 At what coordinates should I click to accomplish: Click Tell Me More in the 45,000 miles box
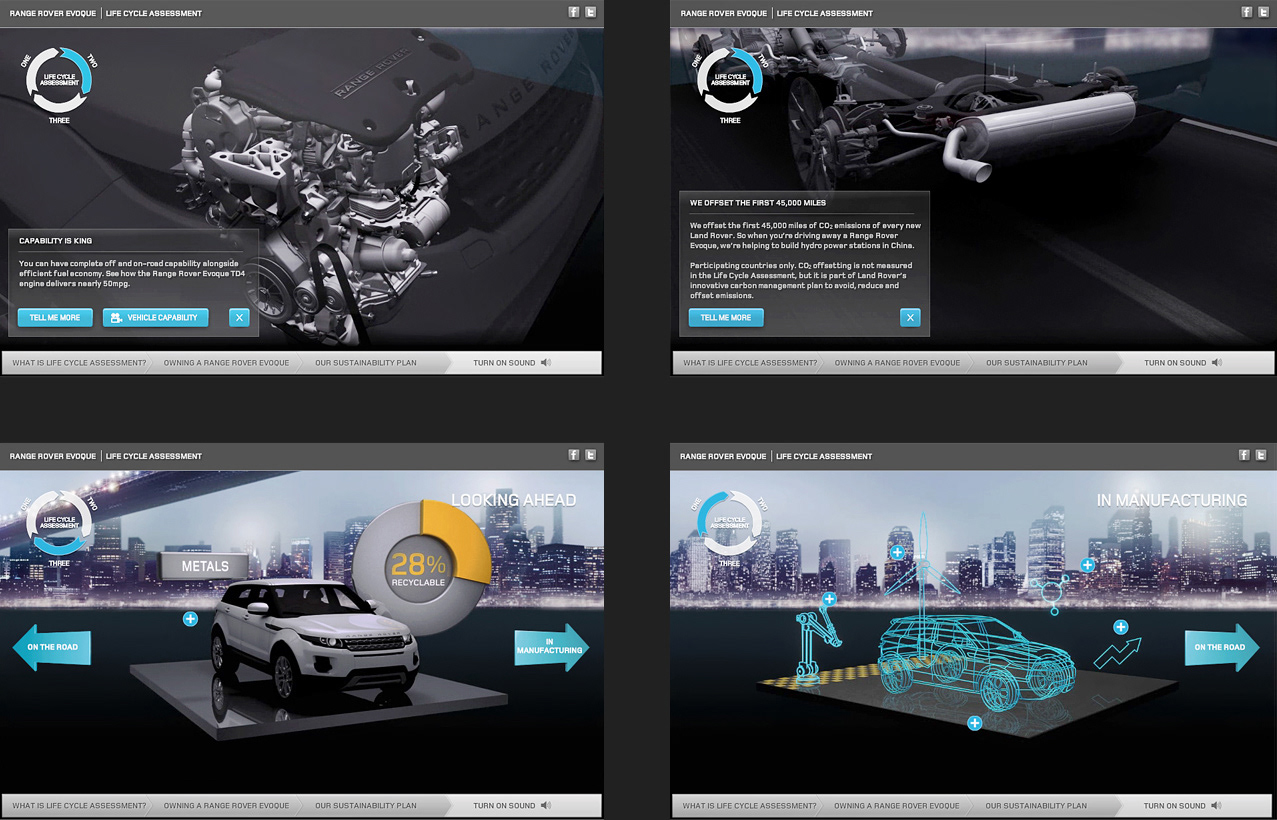[726, 318]
